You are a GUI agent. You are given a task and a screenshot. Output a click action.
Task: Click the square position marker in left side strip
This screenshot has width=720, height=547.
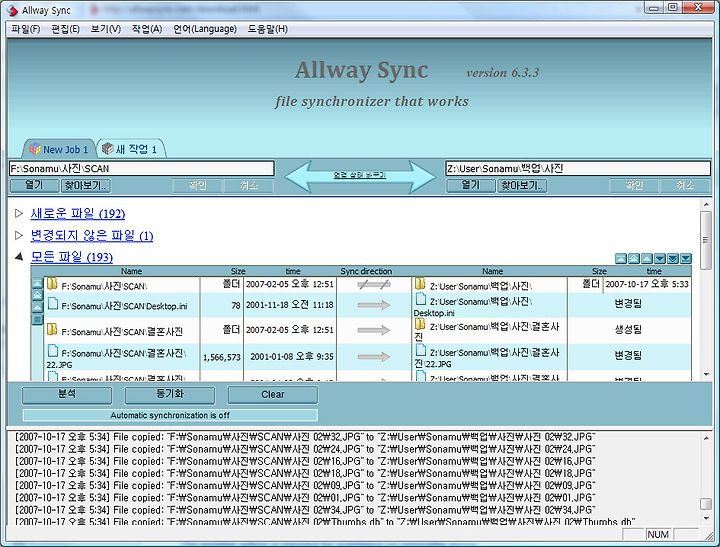(x=37, y=319)
